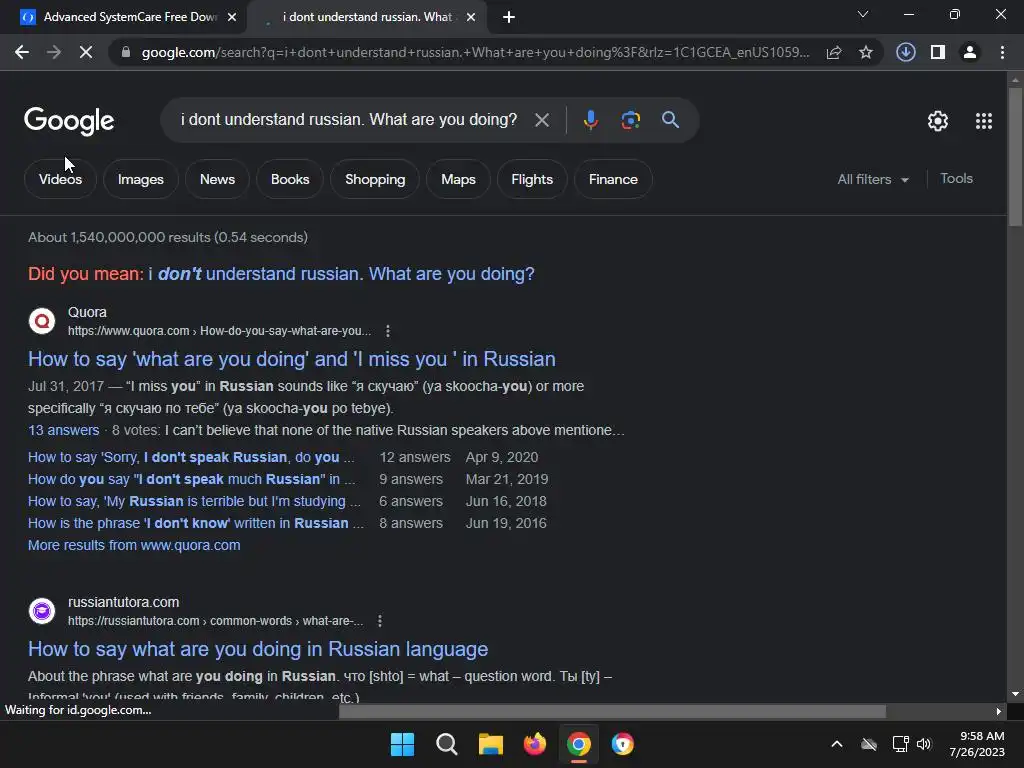Open Windows taskbar search
This screenshot has width=1024, height=768.
click(x=447, y=744)
